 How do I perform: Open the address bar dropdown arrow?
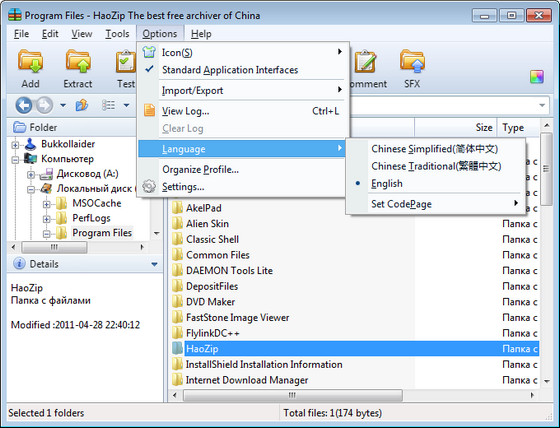coord(542,105)
